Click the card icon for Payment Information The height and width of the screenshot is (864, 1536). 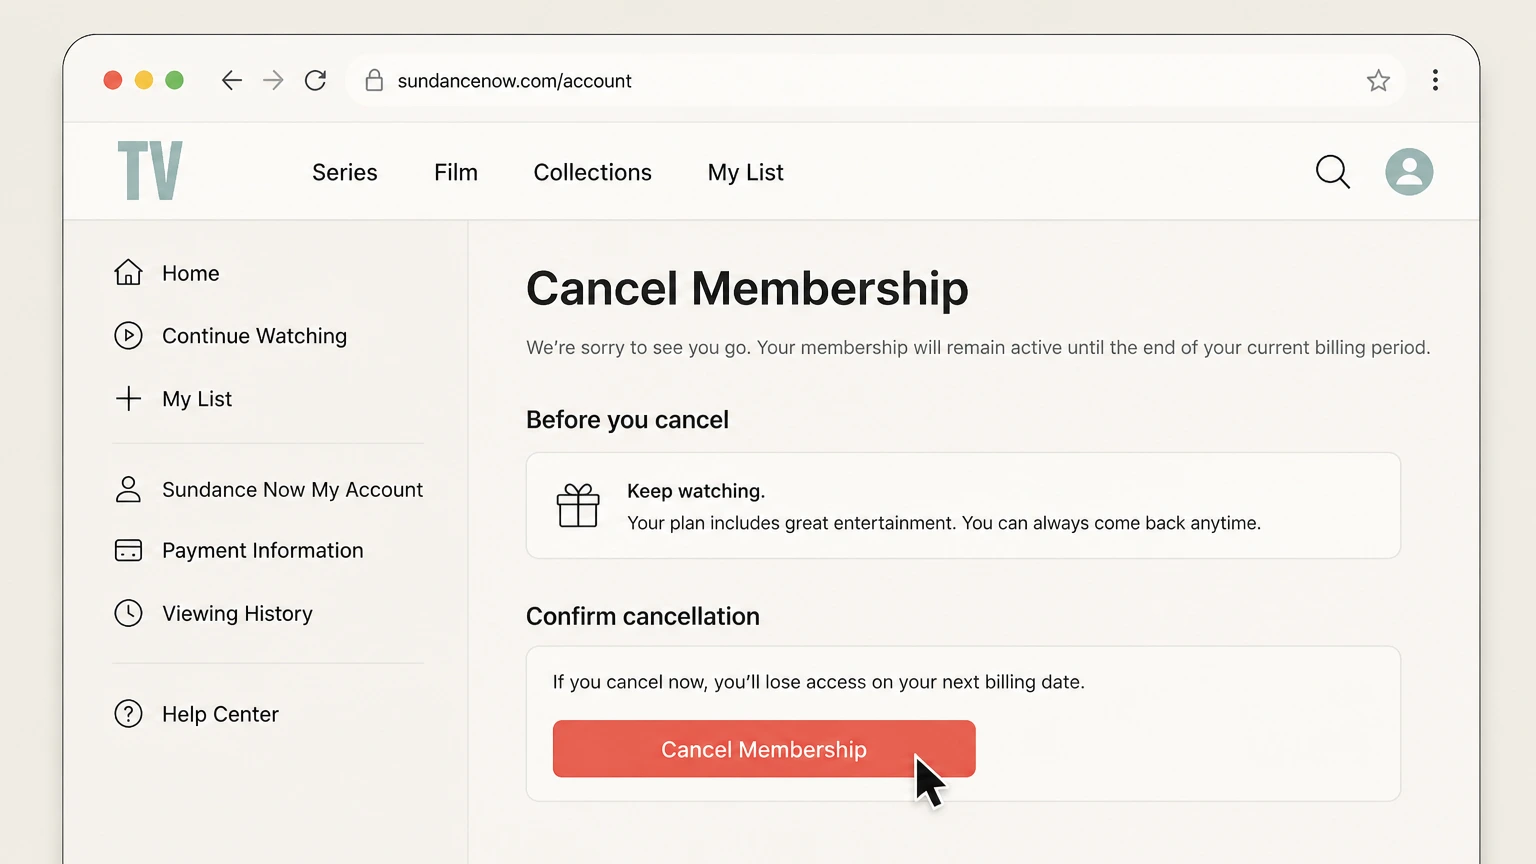point(128,550)
